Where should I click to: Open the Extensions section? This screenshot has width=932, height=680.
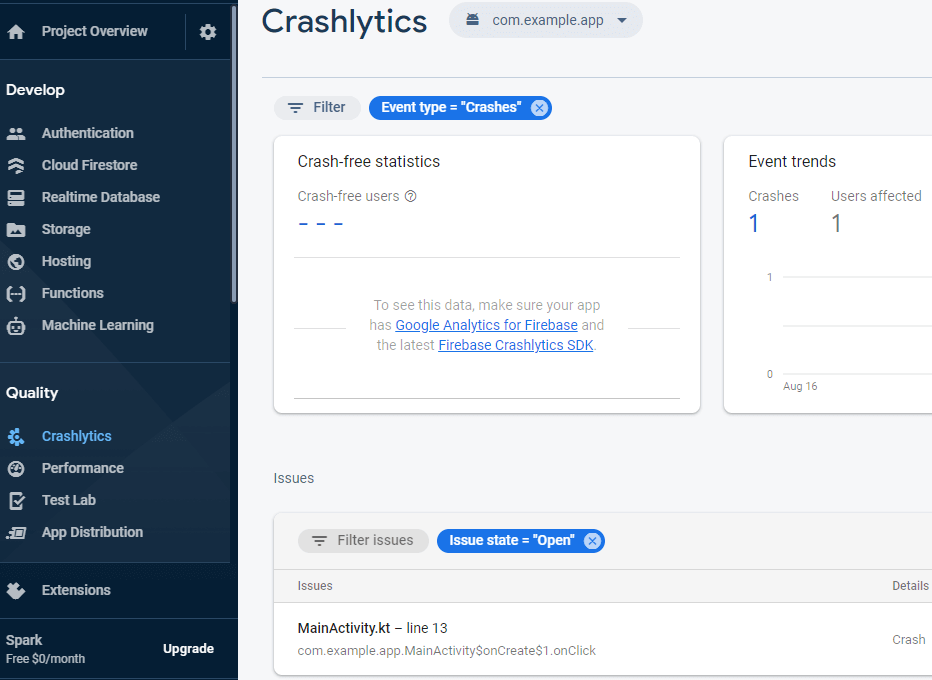tap(78, 590)
